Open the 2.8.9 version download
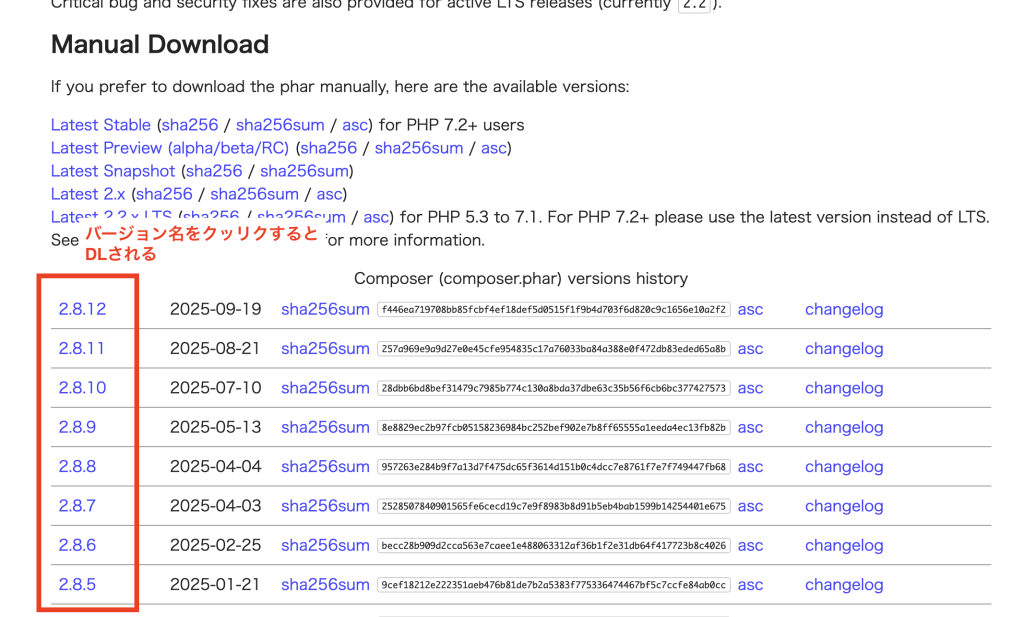Screen dimensions: 1024x617 (77, 427)
